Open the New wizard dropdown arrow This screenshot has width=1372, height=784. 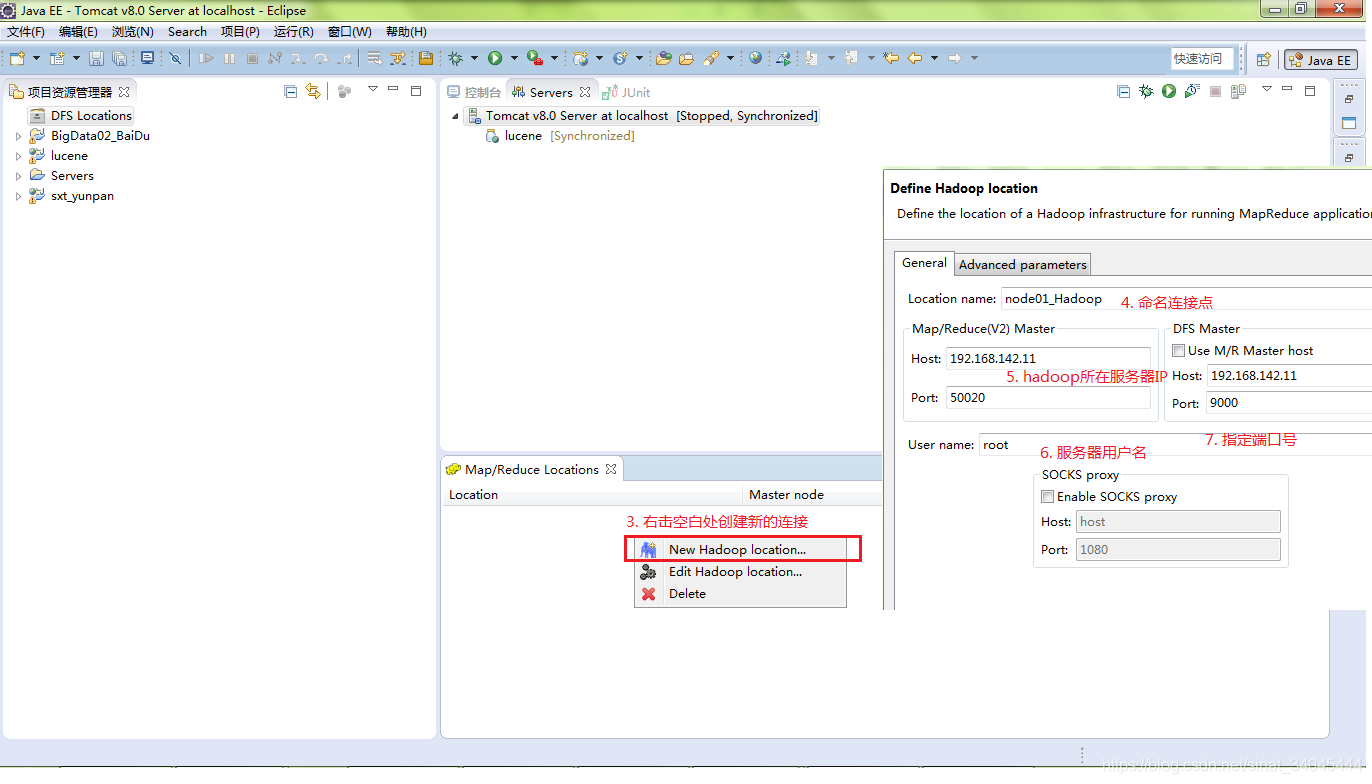[35, 58]
